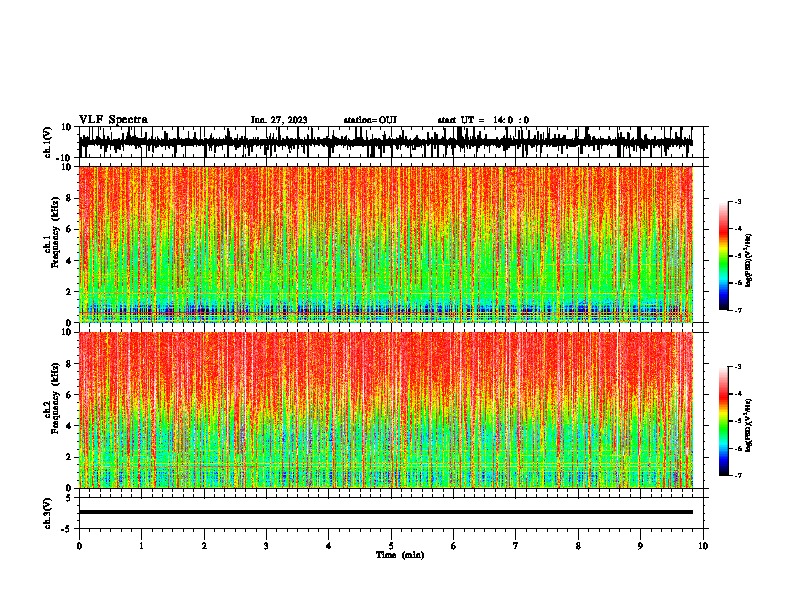Click tick label "7" on the Time axis
Image resolution: width=792 pixels, height=612 pixels.
516,546
